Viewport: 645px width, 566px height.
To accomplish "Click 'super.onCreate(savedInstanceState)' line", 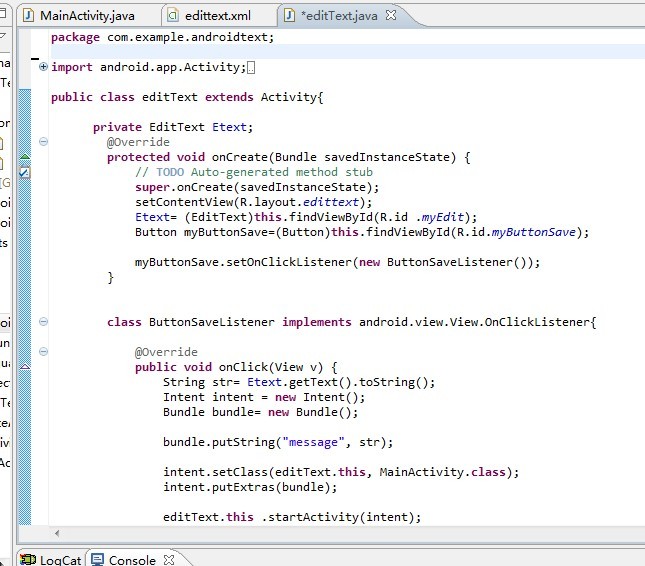I will pos(257,187).
